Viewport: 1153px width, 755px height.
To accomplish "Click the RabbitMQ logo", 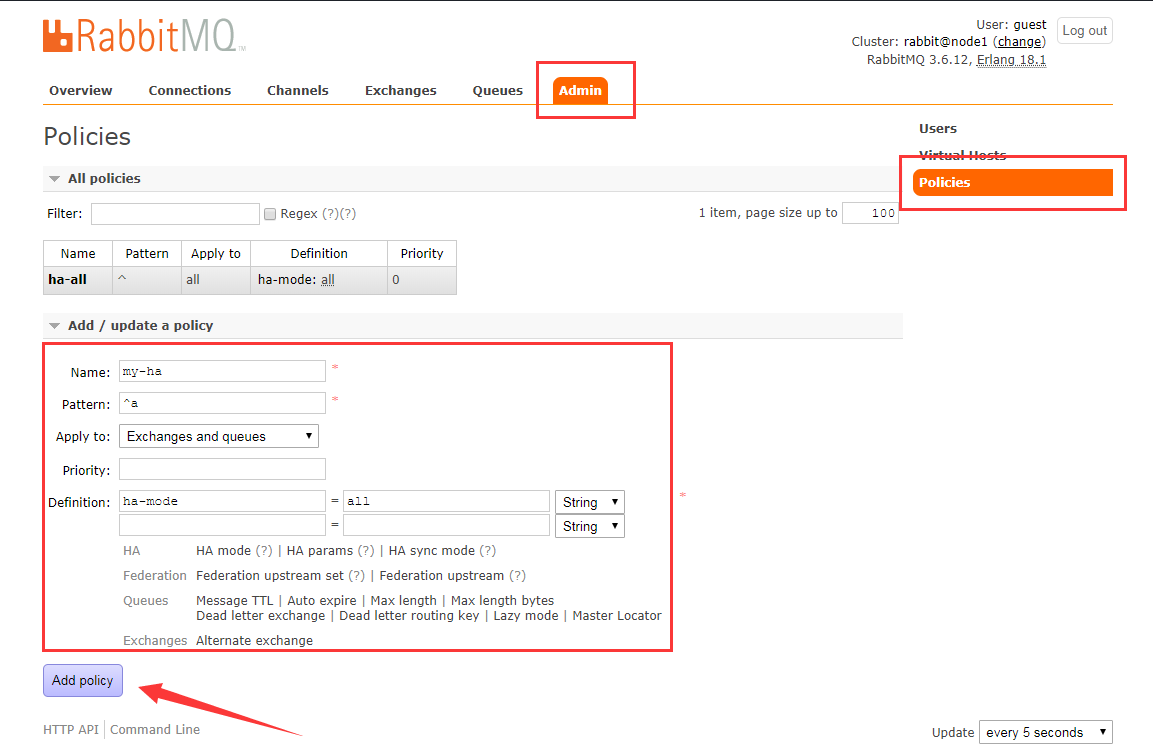I will [x=143, y=35].
